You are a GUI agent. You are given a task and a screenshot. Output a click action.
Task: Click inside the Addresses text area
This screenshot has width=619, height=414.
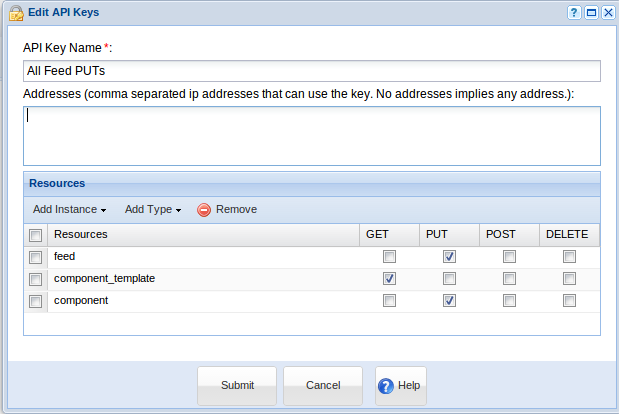(x=311, y=135)
